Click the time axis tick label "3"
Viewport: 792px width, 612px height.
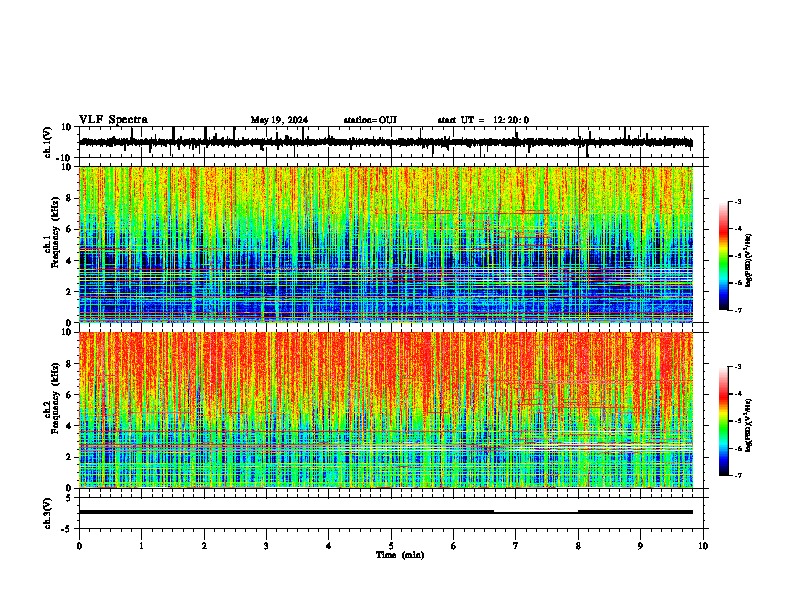tap(266, 546)
